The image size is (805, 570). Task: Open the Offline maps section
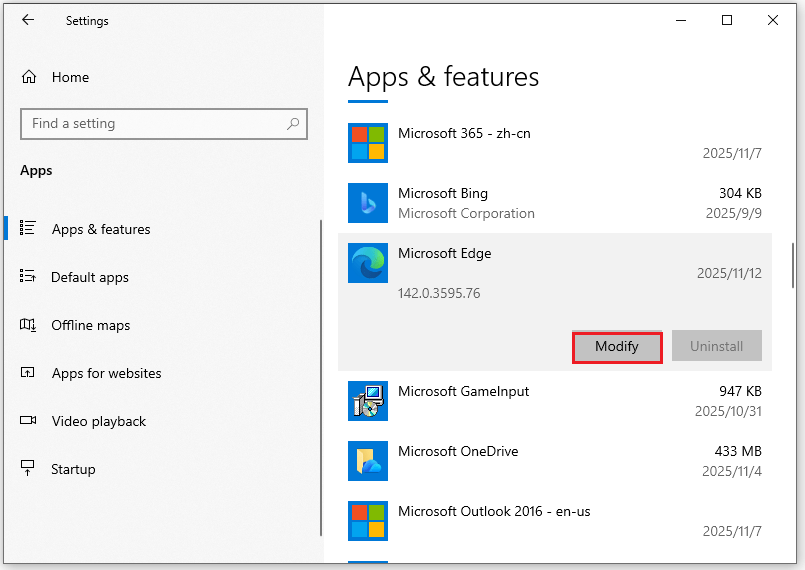coord(90,325)
